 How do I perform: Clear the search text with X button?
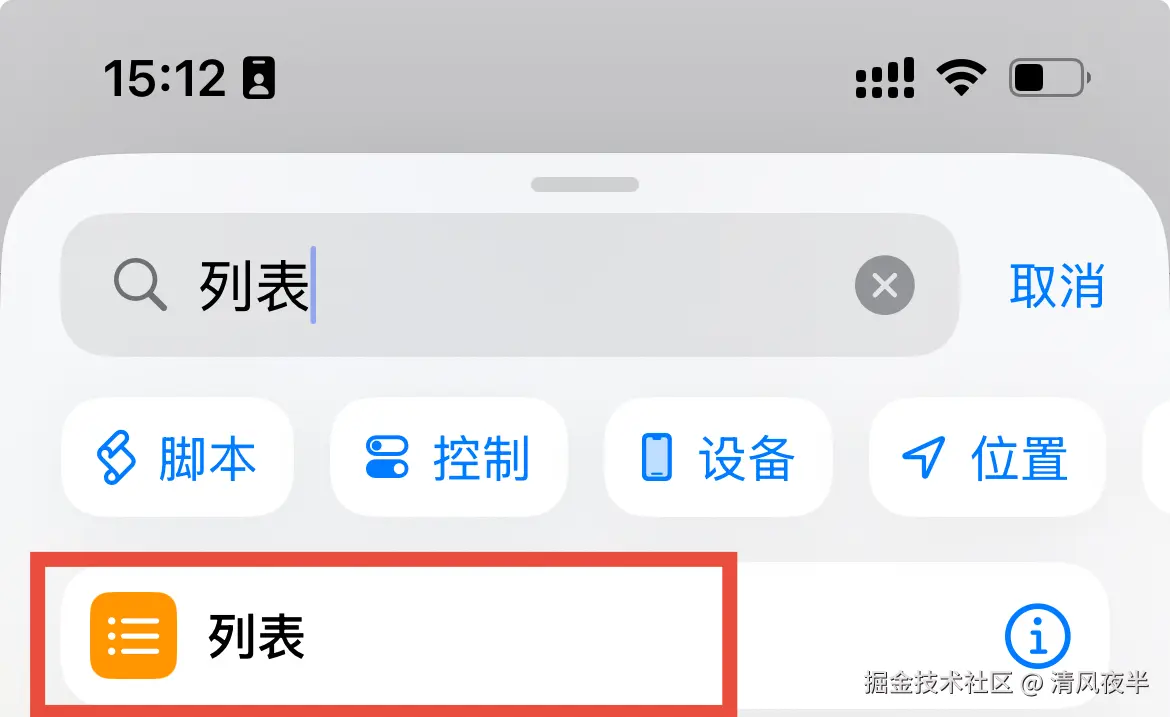(x=884, y=285)
